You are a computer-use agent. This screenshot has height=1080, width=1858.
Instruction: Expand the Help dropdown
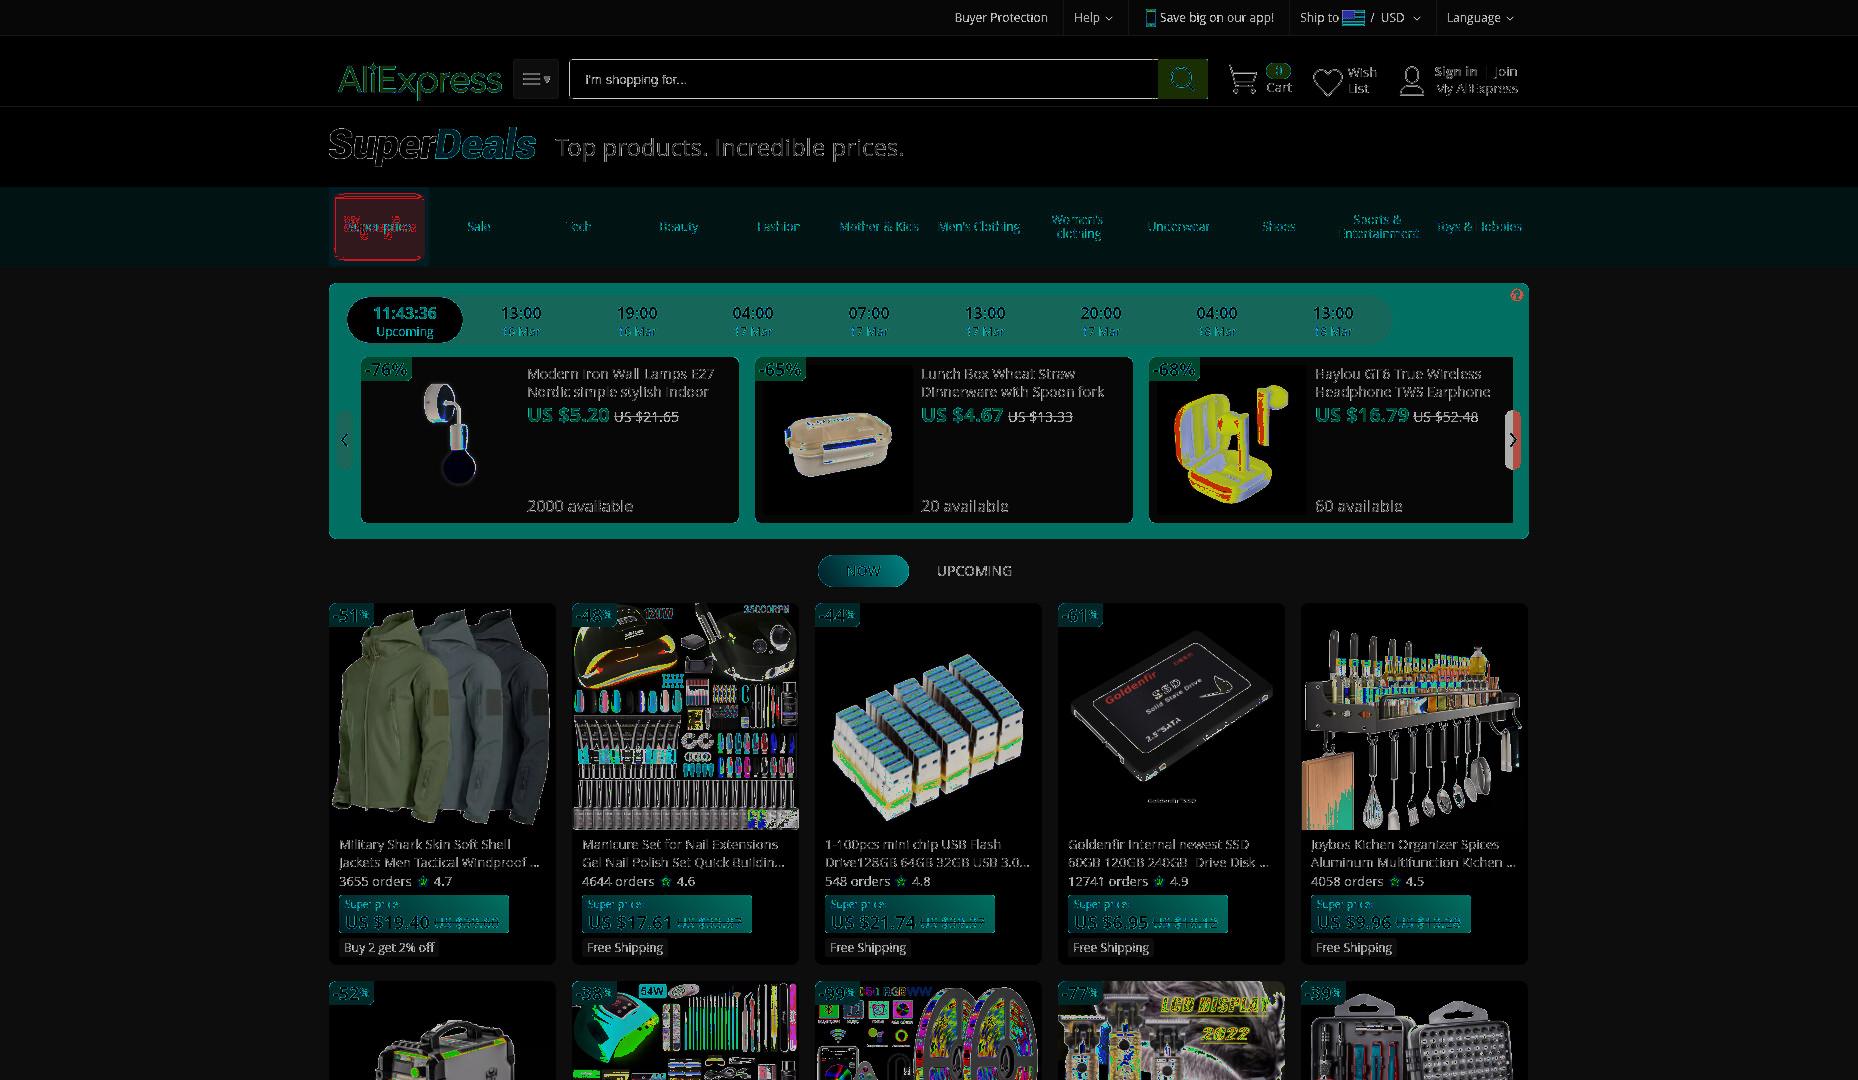click(x=1093, y=18)
